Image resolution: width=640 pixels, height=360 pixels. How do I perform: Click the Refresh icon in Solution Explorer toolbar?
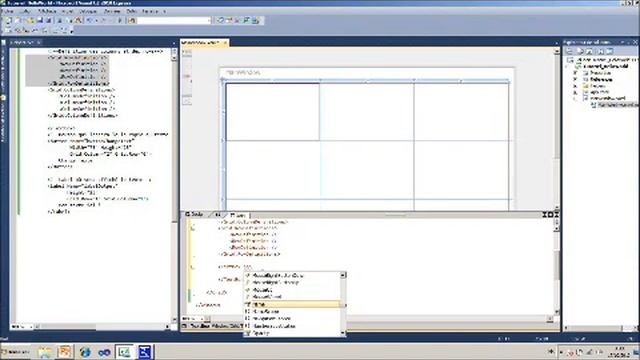[x=590, y=51]
